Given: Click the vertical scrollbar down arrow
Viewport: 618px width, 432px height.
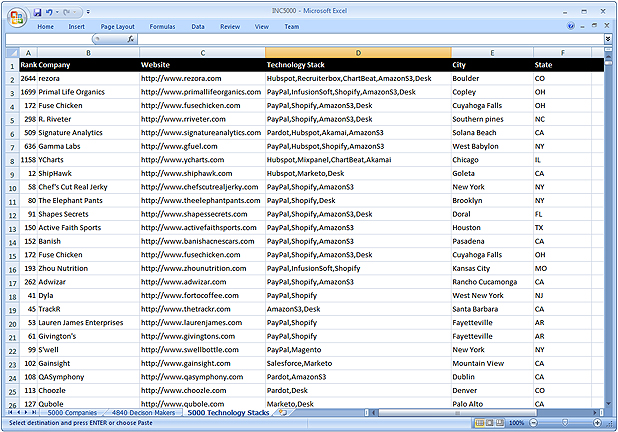Looking at the screenshot, I should click(x=608, y=404).
